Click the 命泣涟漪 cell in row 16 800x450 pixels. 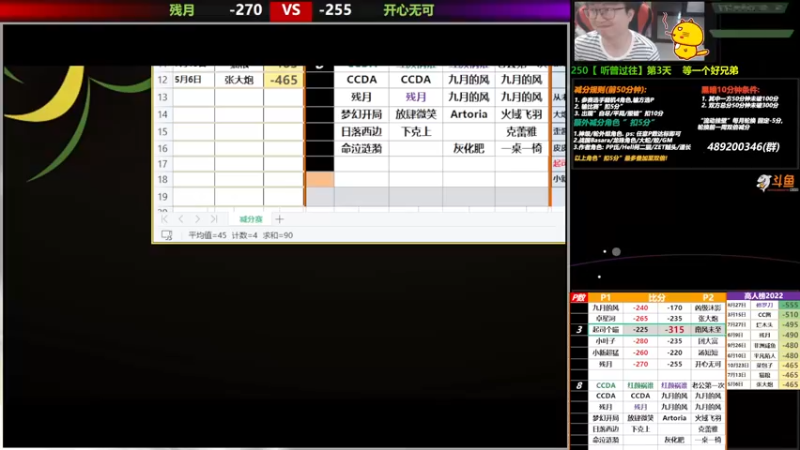point(361,148)
